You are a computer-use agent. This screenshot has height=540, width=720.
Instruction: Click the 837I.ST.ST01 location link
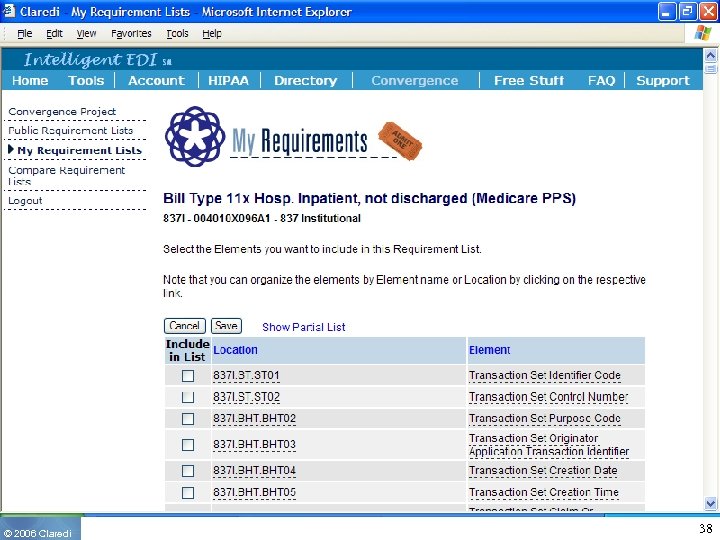(246, 376)
